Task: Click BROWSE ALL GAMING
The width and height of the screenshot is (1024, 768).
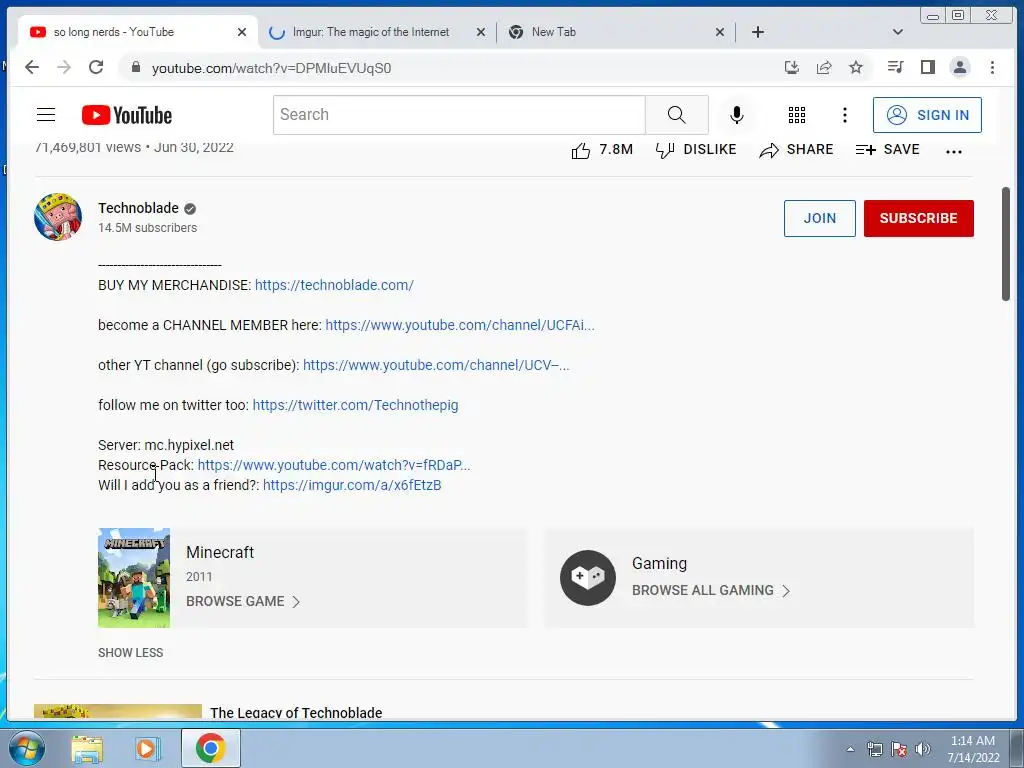Action: point(711,590)
